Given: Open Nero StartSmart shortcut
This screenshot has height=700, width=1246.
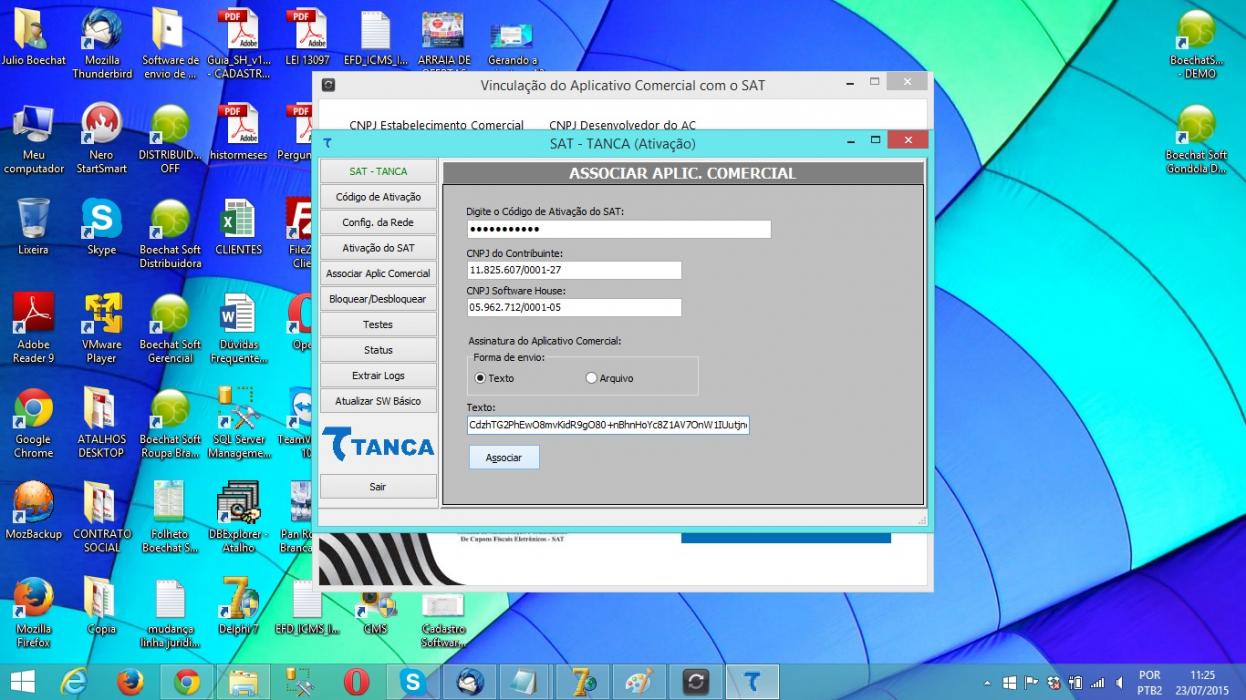Looking at the screenshot, I should pyautogui.click(x=102, y=139).
